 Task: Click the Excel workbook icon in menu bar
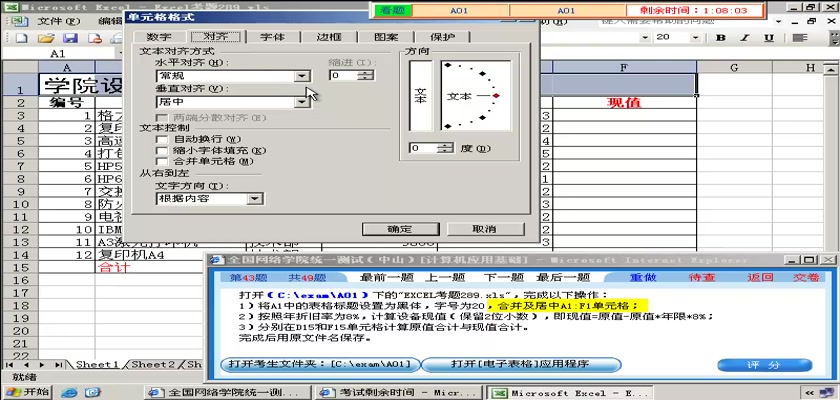(18, 21)
